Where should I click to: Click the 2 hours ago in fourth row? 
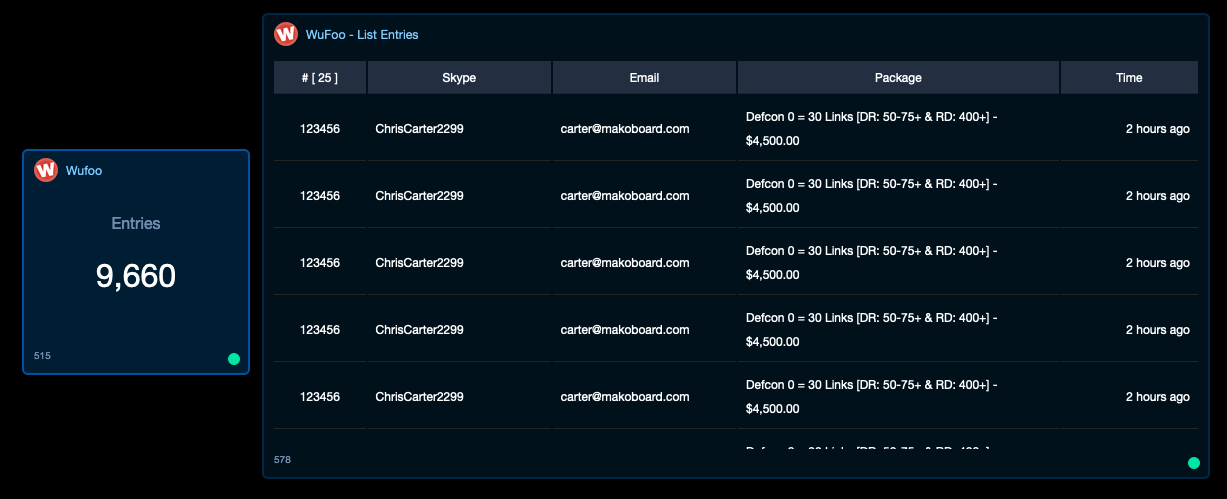click(1157, 330)
